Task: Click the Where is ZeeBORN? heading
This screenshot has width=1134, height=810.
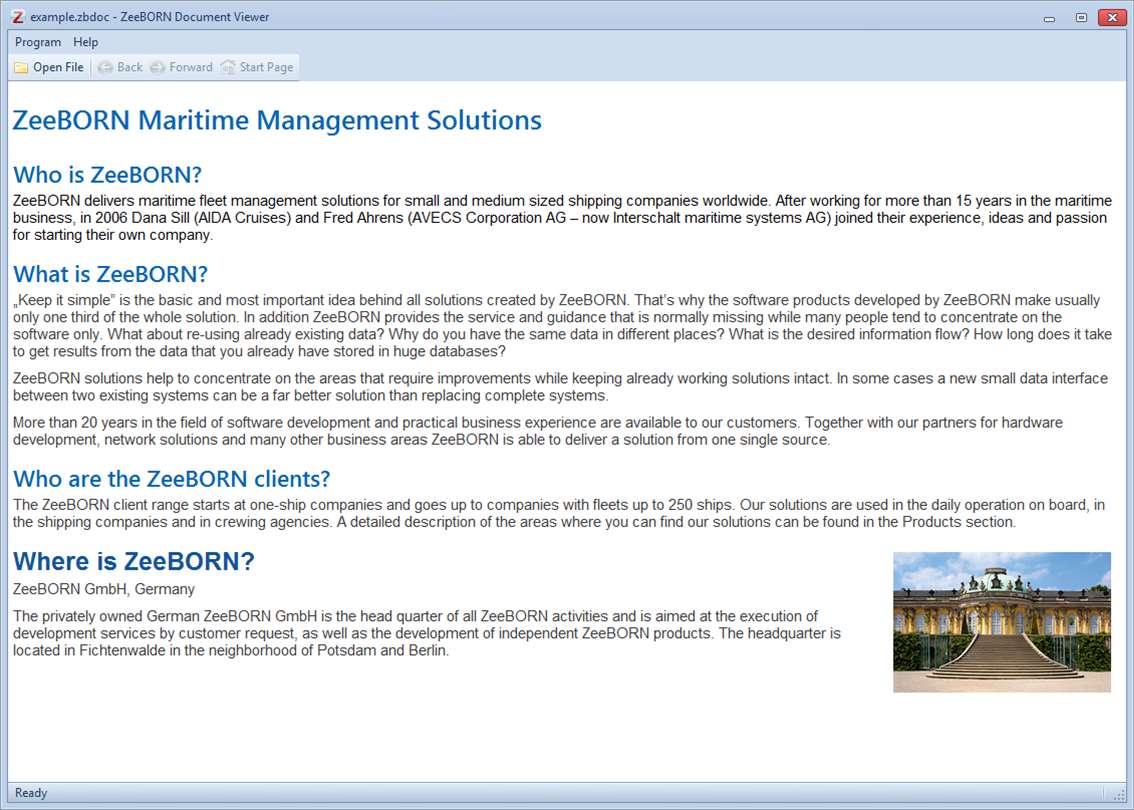Action: [134, 561]
